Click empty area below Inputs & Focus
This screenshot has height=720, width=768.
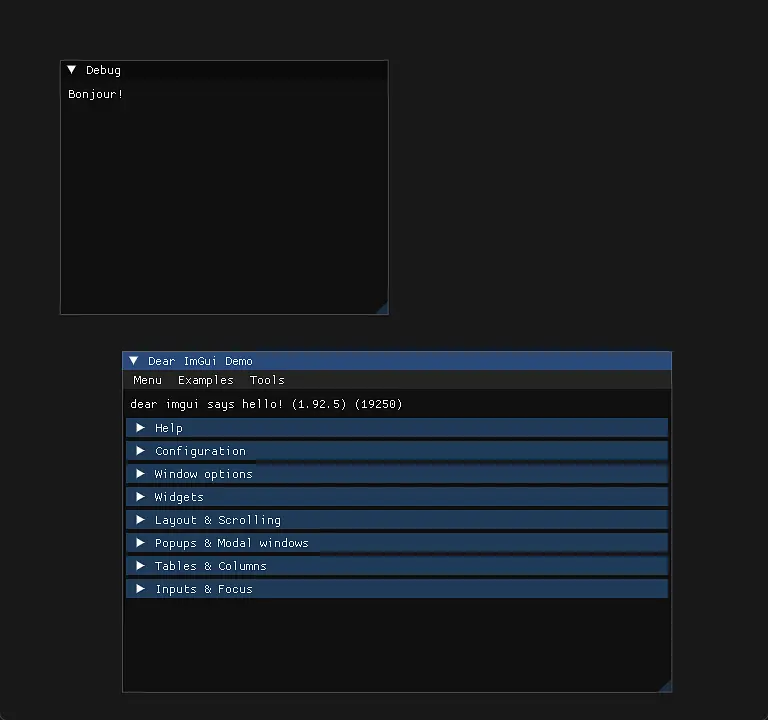(x=396, y=645)
